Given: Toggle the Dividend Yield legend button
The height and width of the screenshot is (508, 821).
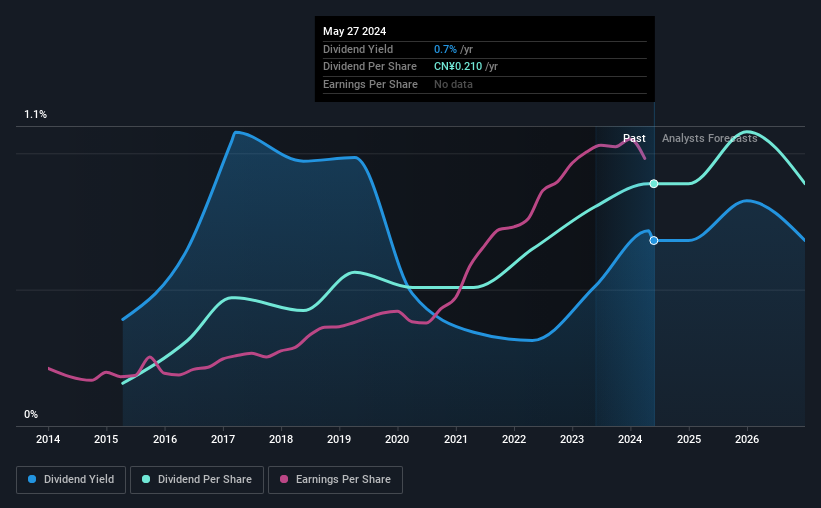Looking at the screenshot, I should [x=71, y=480].
